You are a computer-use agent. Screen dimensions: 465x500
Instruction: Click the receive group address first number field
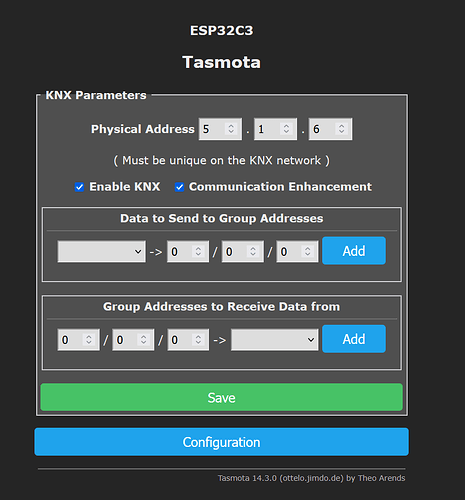[78, 340]
